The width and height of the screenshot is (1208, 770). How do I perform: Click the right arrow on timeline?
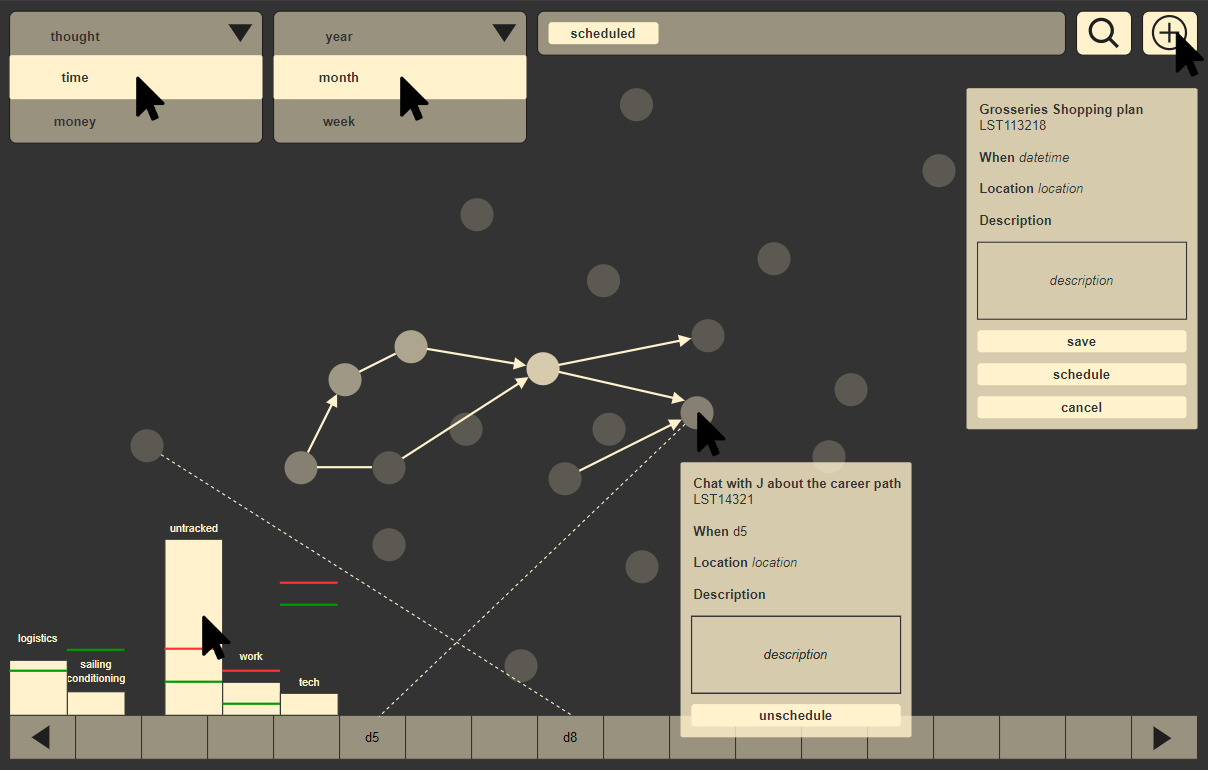point(1162,738)
